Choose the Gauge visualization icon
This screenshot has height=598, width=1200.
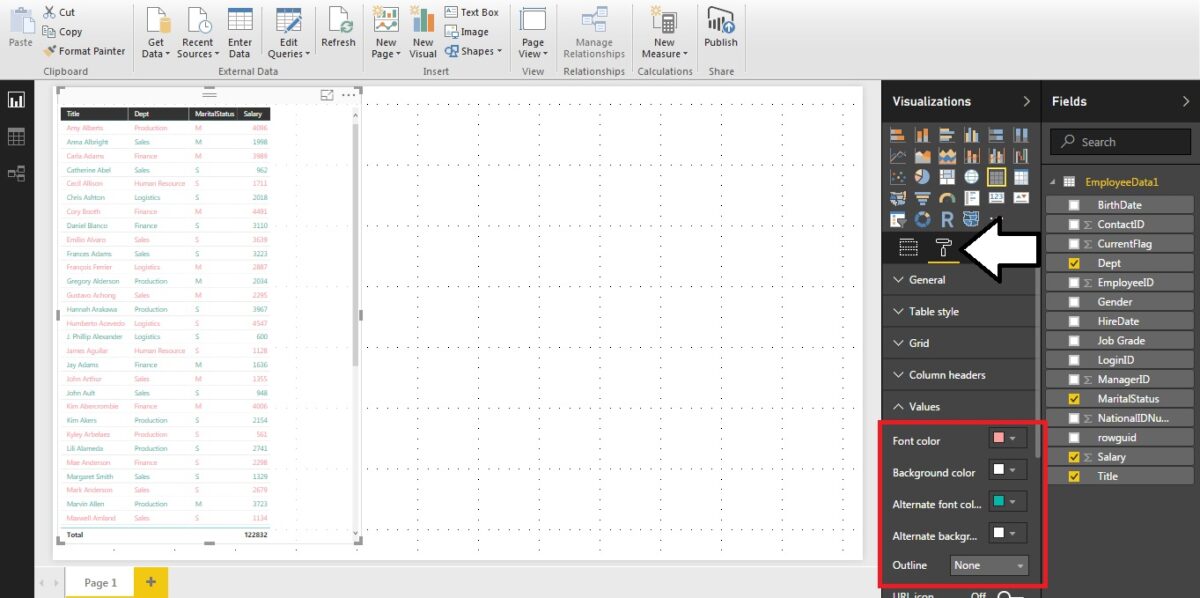[945, 197]
